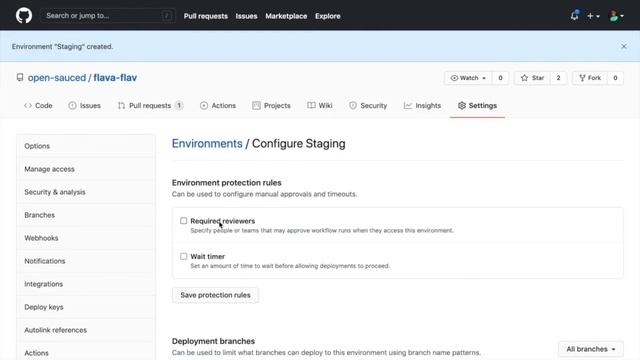Click the Star count of 2
Image resolution: width=640 pixels, height=360 pixels.
558,78
